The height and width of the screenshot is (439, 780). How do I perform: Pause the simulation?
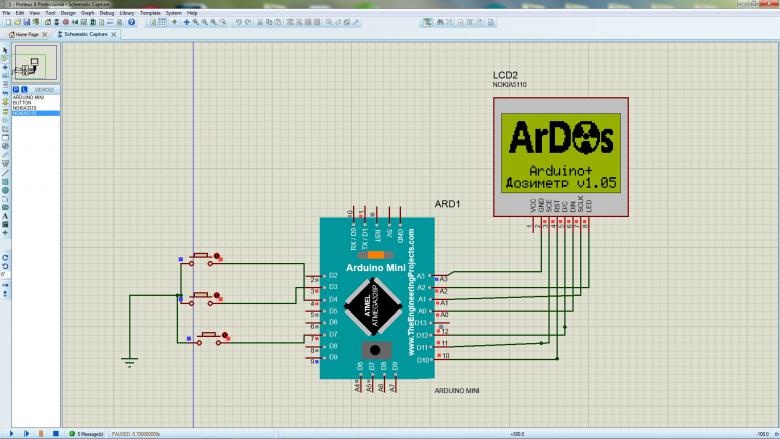(41, 434)
